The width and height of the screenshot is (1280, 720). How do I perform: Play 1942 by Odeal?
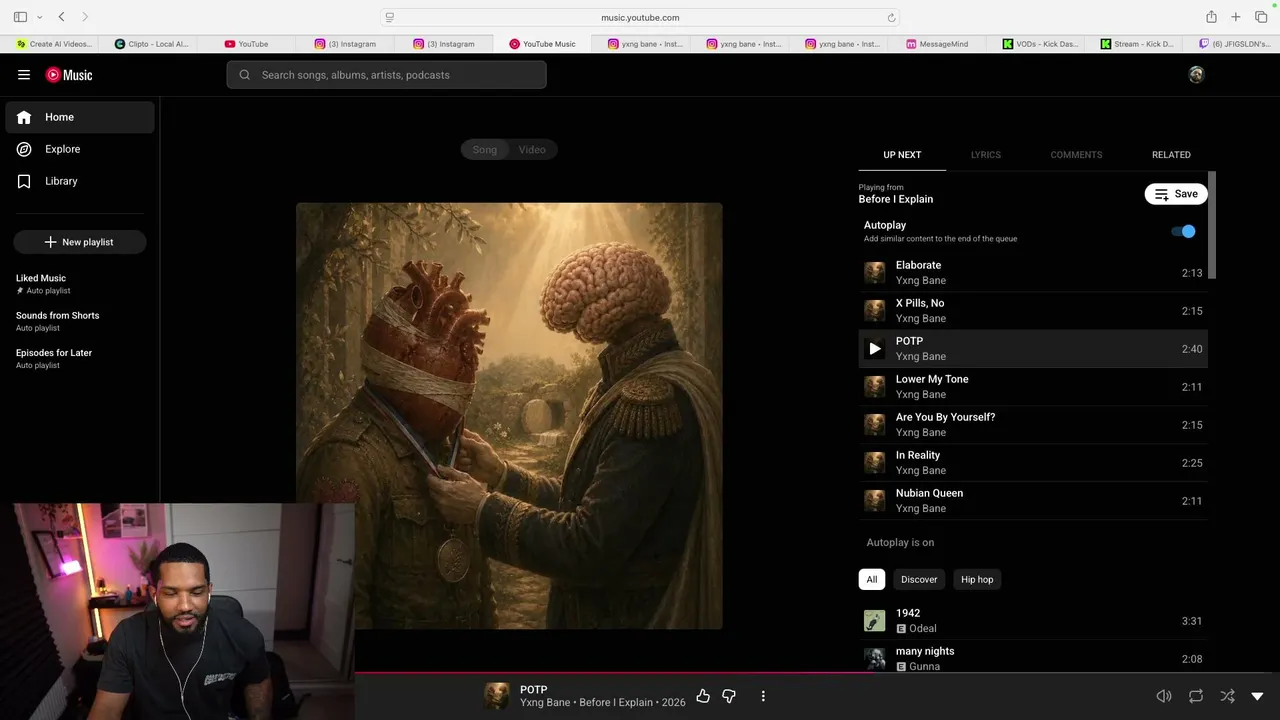[1033, 621]
